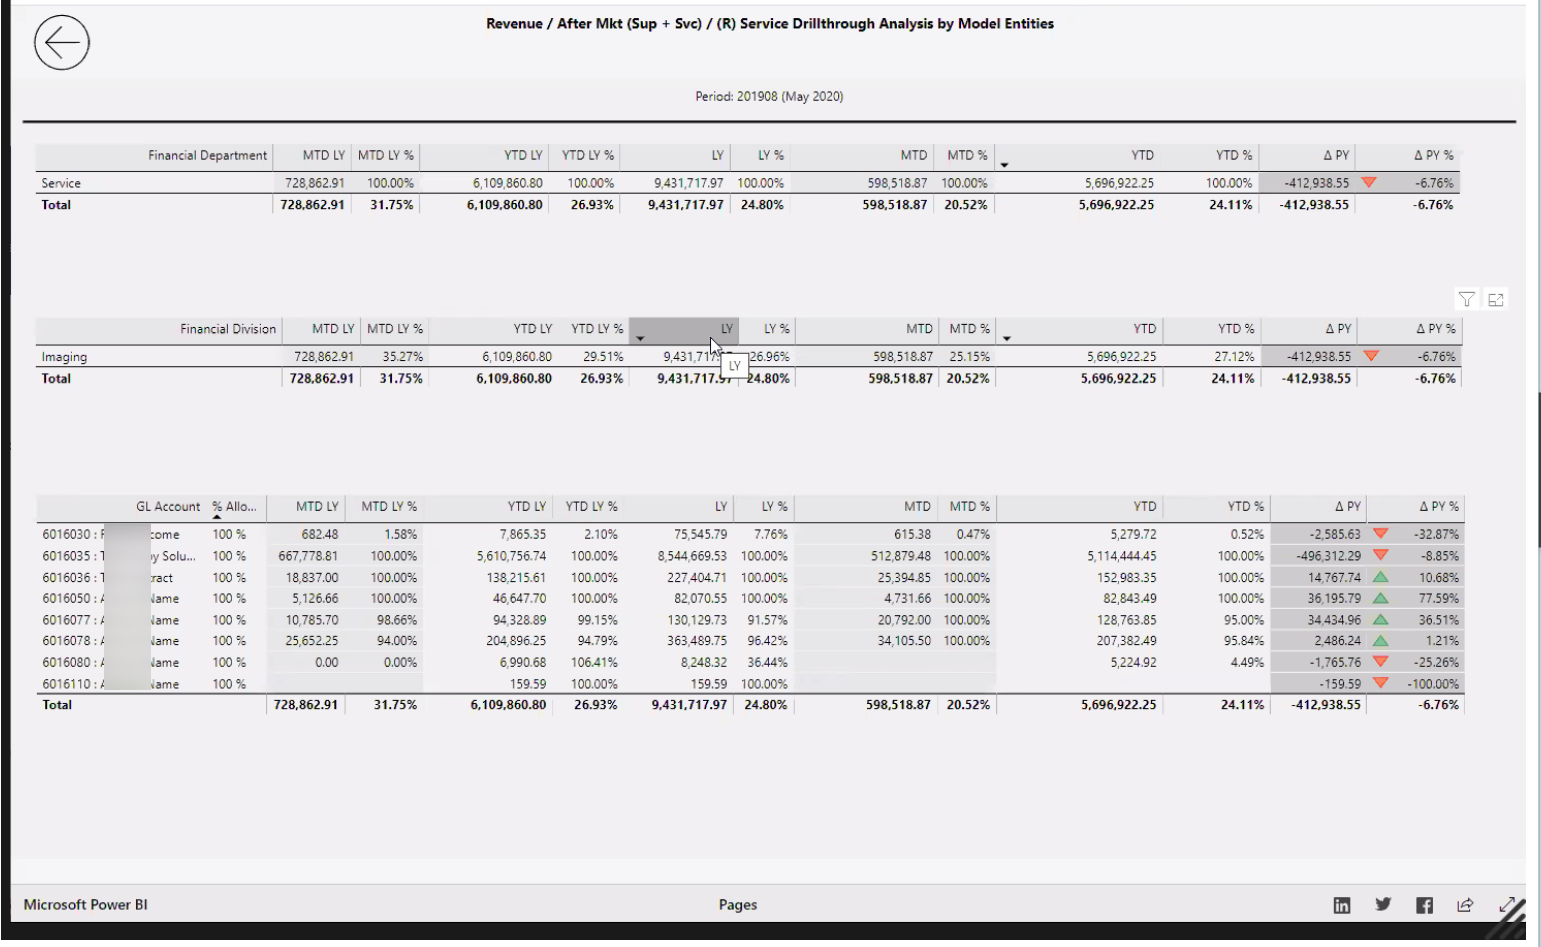This screenshot has width=1541, height=947.
Task: Click the green triangle in the 6016078 row
Action: pos(1380,640)
